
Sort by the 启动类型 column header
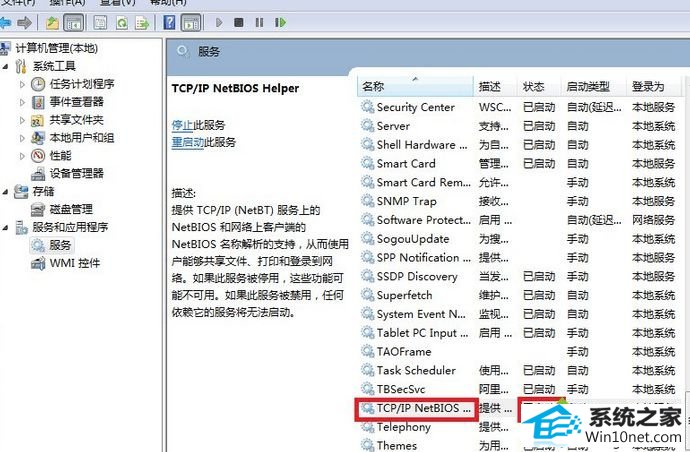point(593,86)
